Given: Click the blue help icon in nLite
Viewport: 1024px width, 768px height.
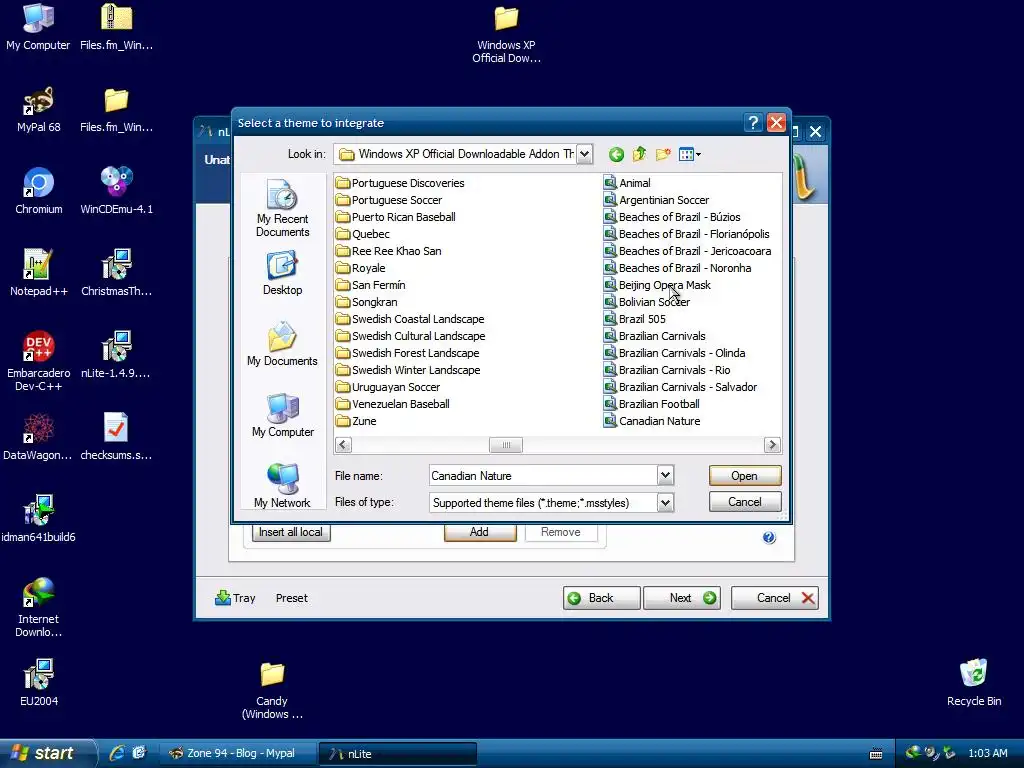Looking at the screenshot, I should [x=769, y=537].
